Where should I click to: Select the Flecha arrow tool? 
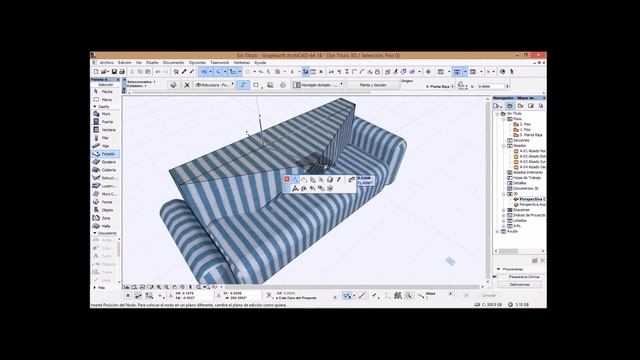[x=105, y=92]
